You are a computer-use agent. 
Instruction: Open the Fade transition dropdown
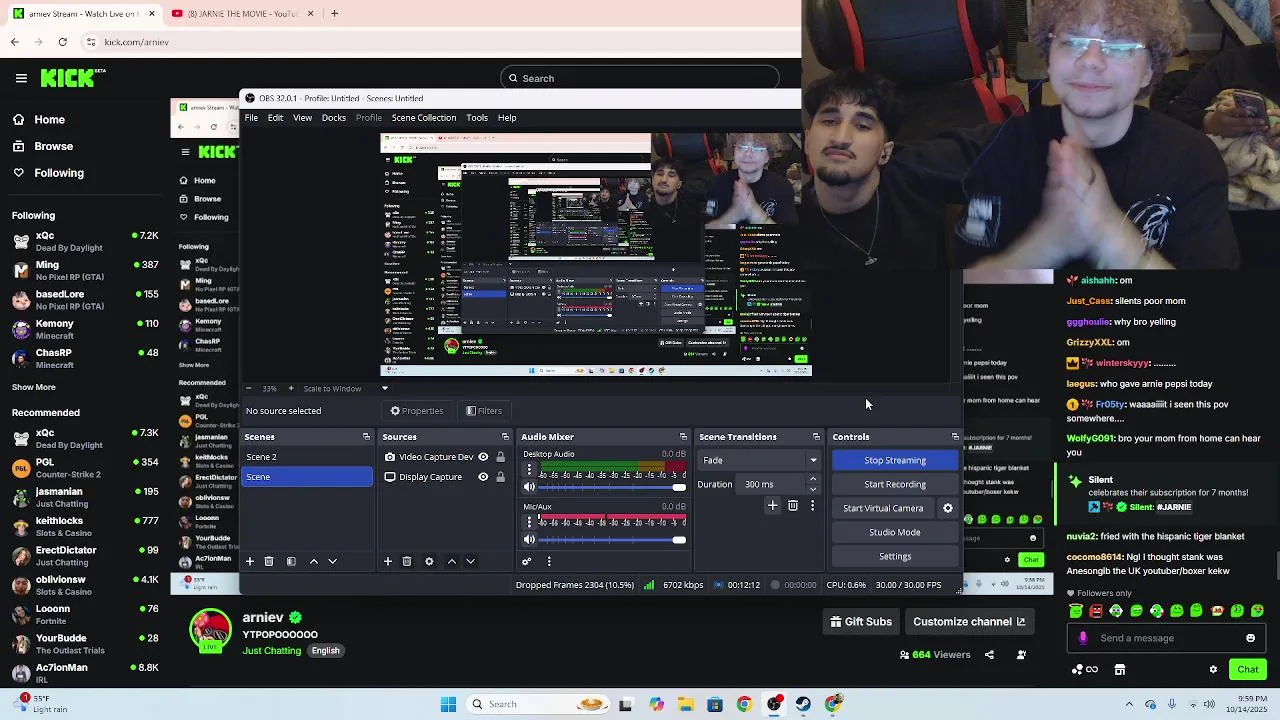[x=759, y=460]
